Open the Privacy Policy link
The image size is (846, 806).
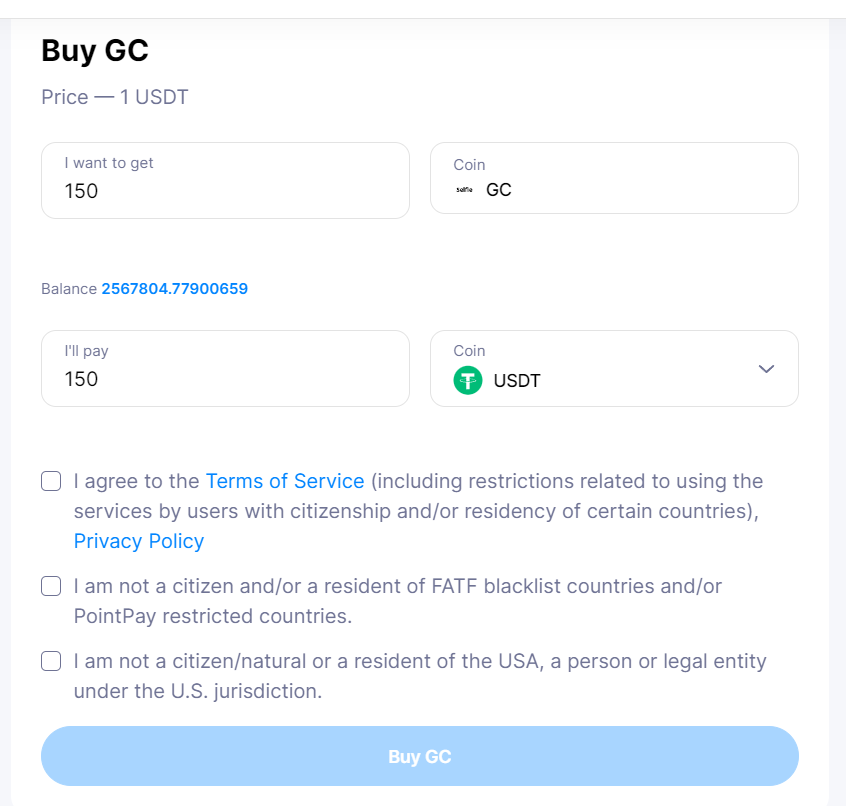pyautogui.click(x=139, y=541)
